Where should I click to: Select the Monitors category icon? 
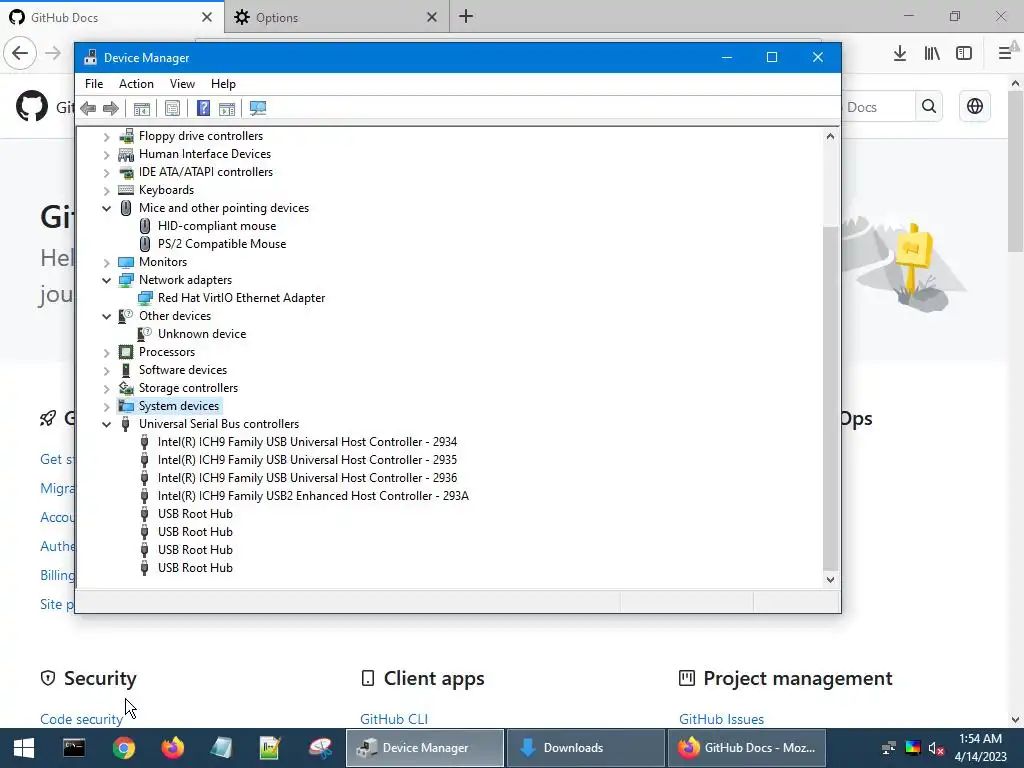(126, 262)
